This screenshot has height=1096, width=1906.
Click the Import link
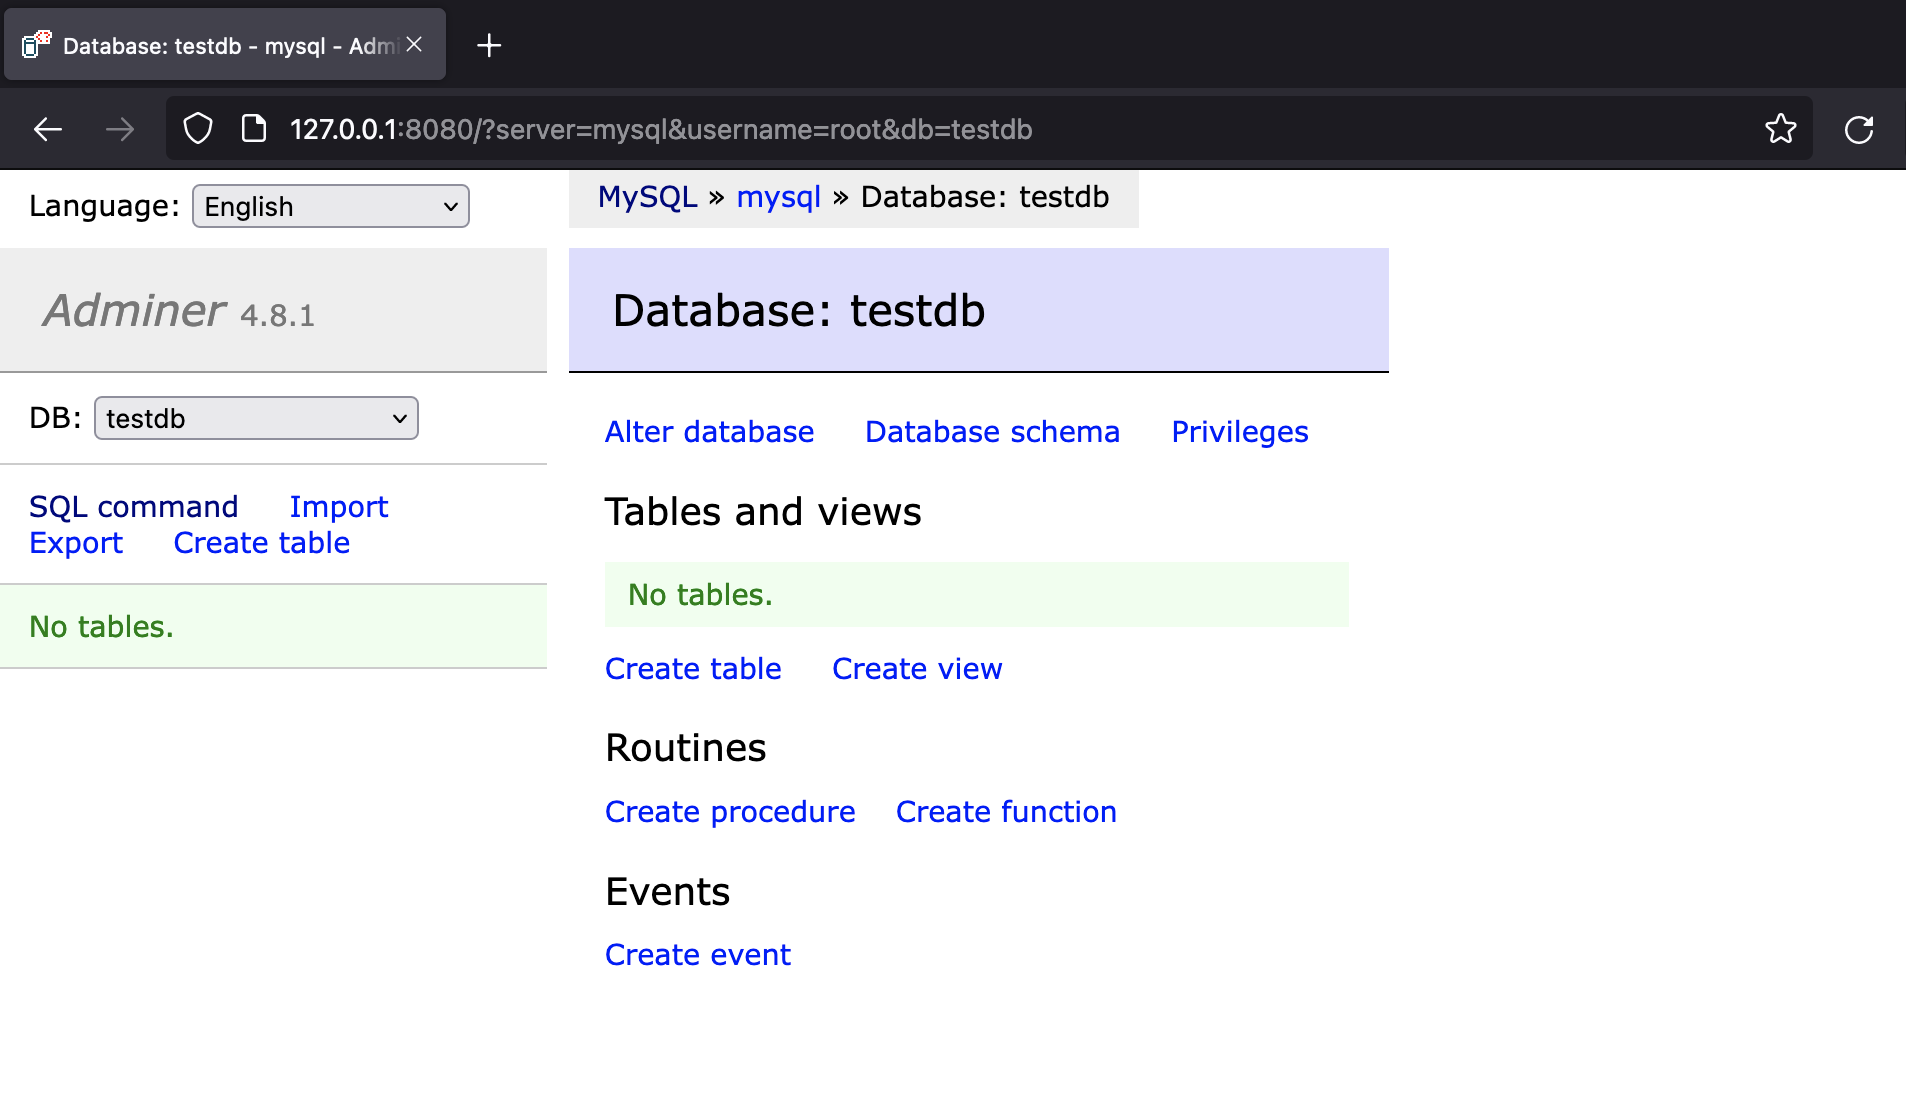pos(338,507)
